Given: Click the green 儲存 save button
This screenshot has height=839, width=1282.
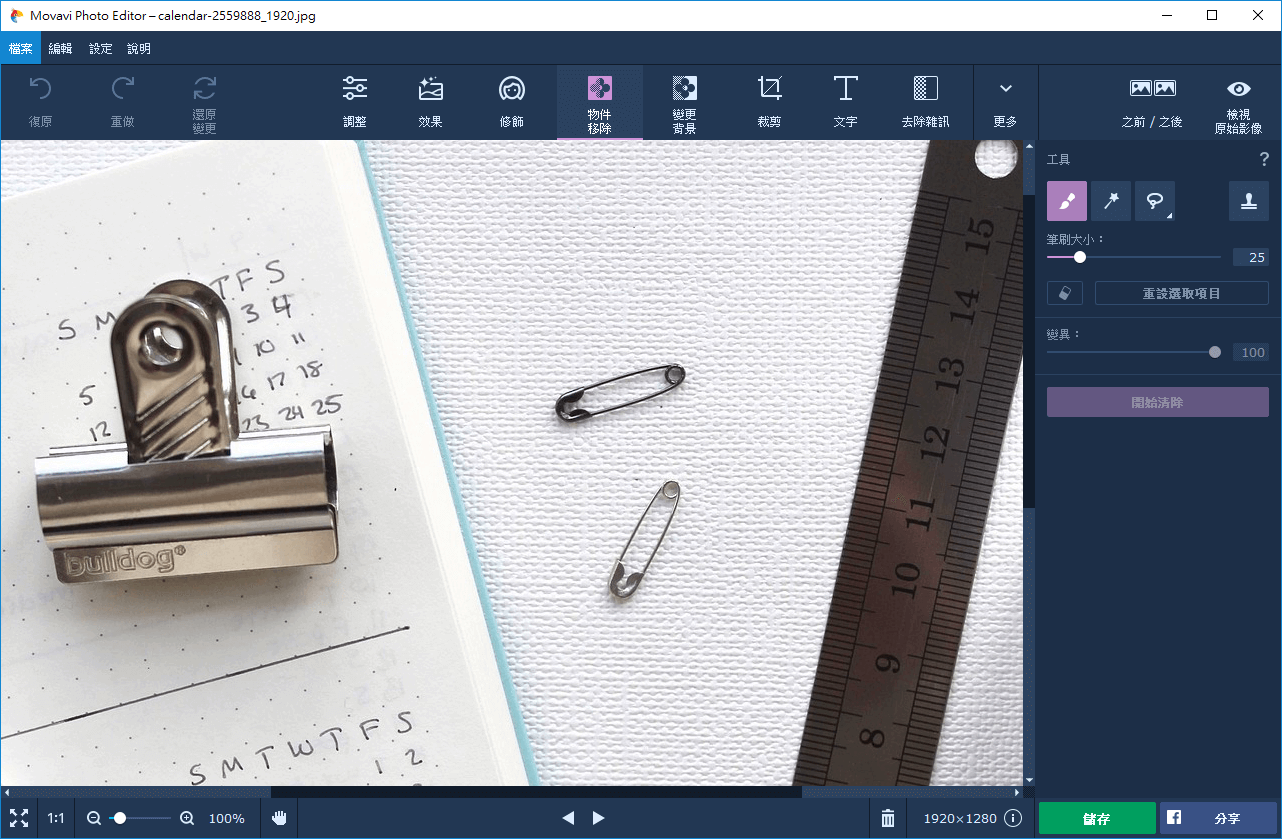Looking at the screenshot, I should coord(1096,818).
